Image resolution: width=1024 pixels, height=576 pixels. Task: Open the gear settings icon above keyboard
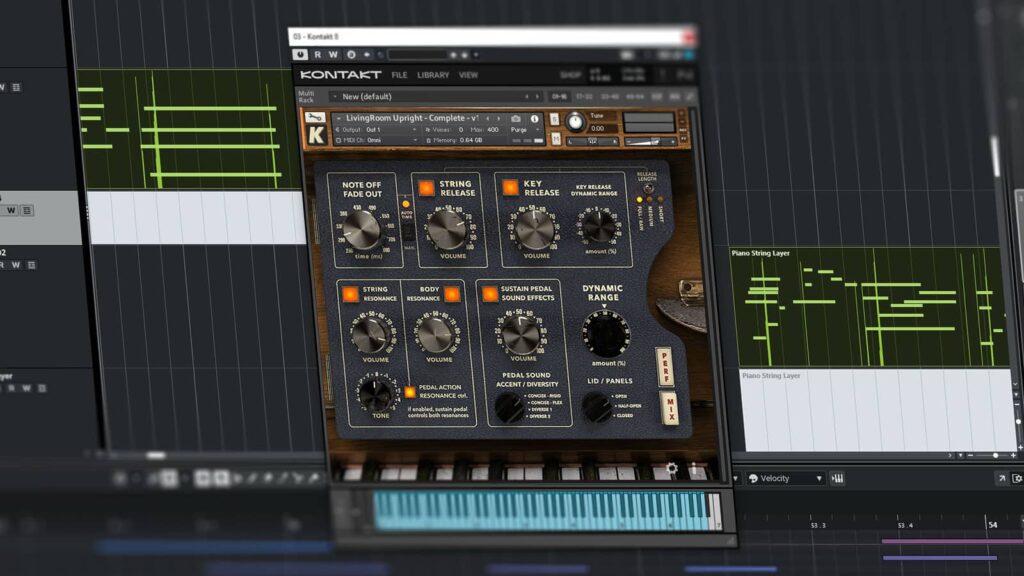pos(672,468)
